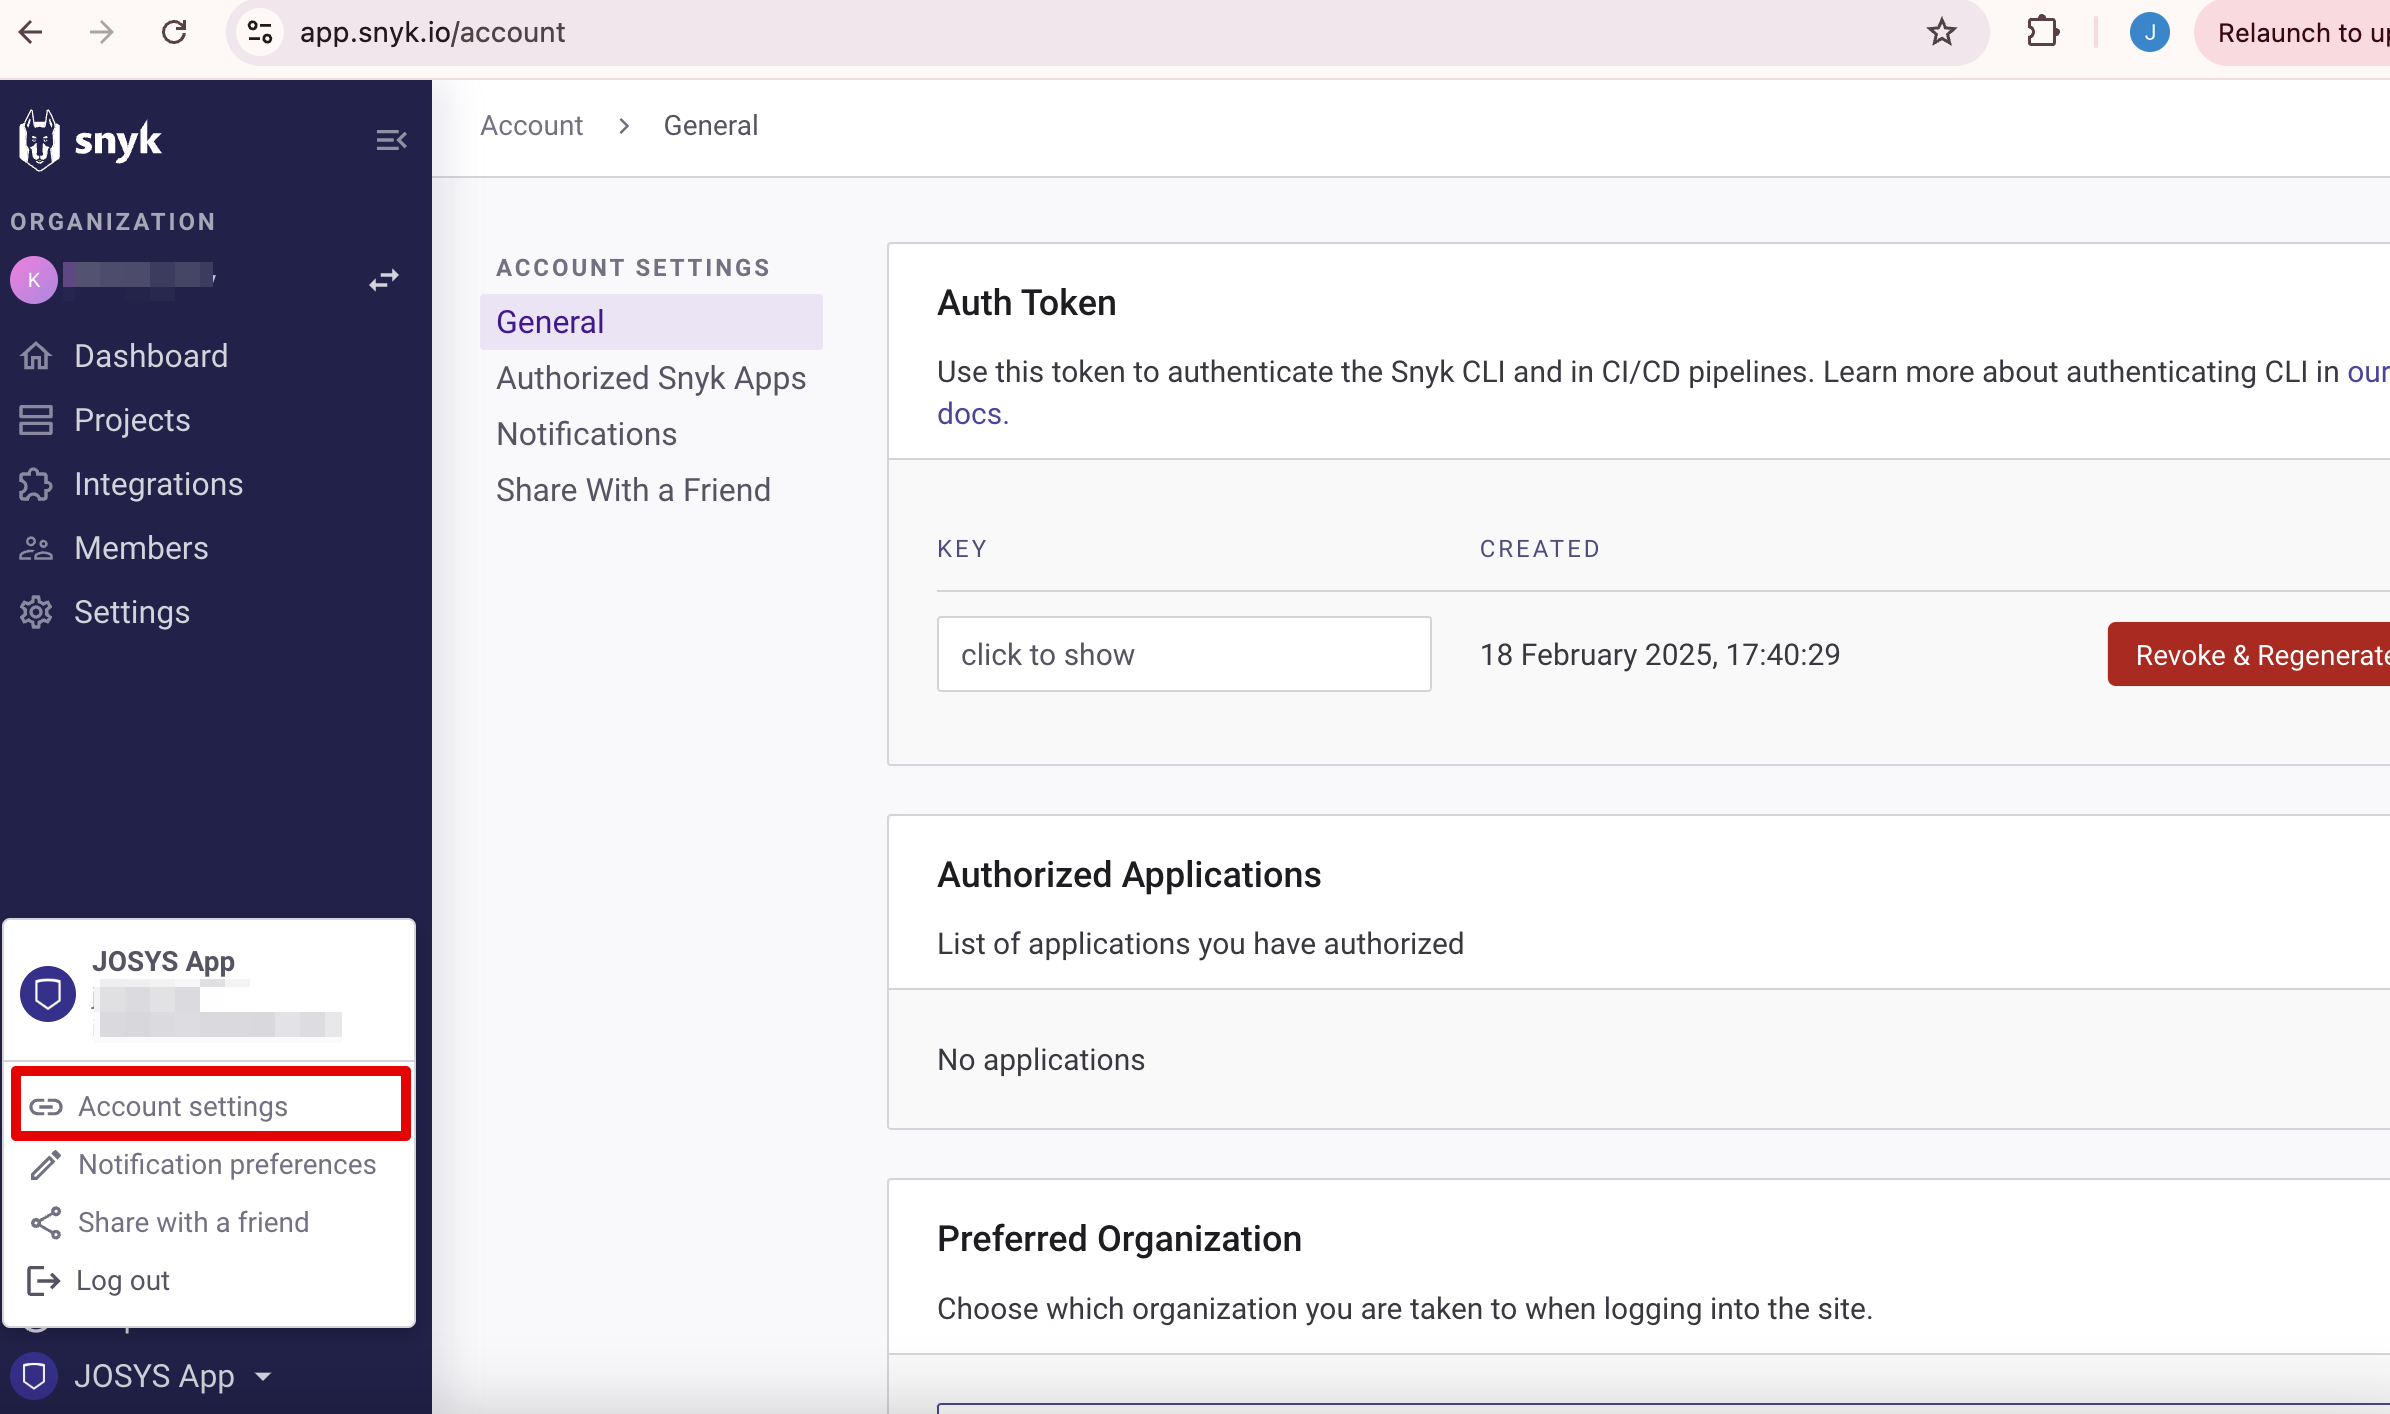2390x1414 pixels.
Task: Click the switch organization arrows icon
Action: [x=384, y=280]
